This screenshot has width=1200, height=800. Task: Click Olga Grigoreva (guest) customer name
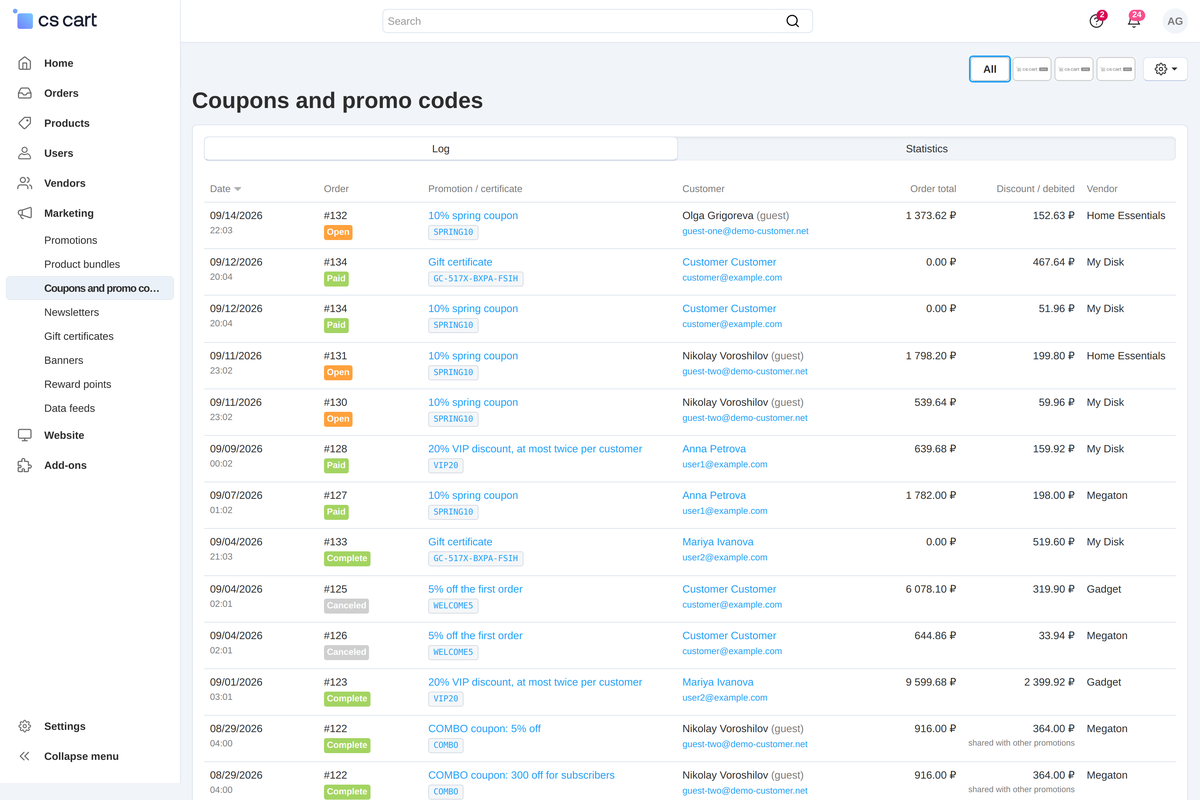[x=736, y=215]
